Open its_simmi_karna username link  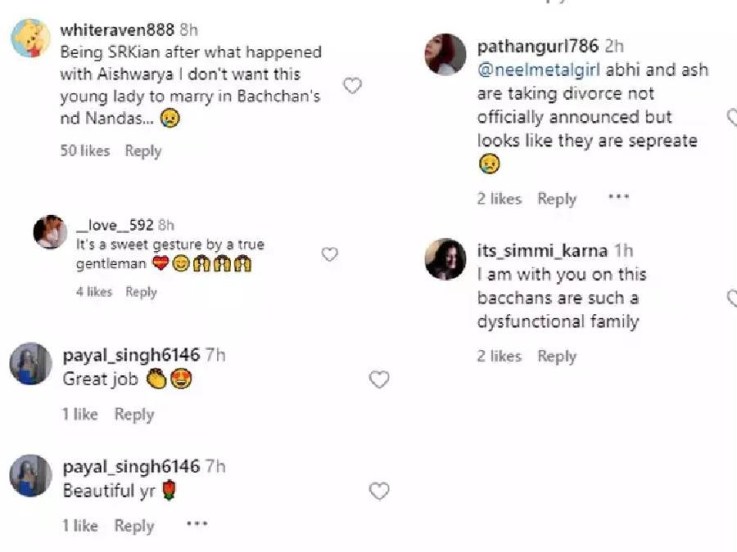coord(542,251)
